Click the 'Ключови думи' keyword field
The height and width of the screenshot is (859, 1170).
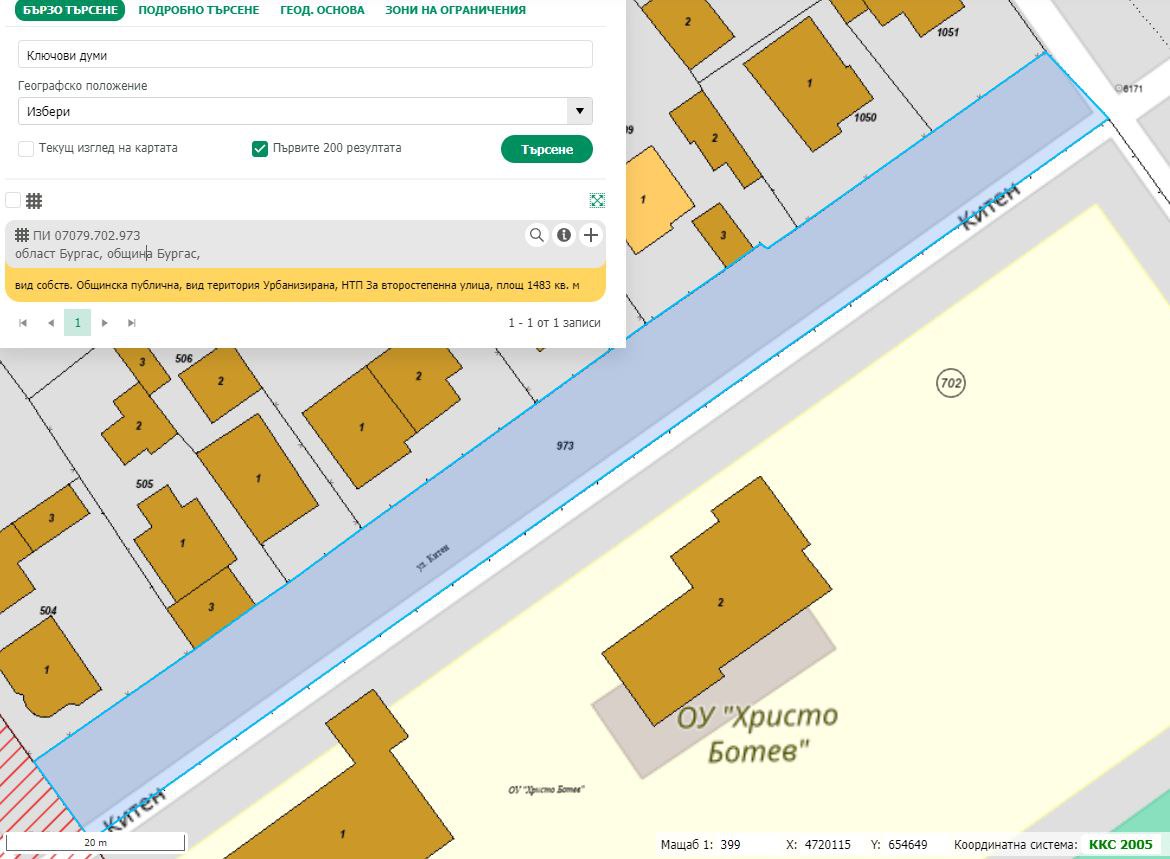pos(305,55)
